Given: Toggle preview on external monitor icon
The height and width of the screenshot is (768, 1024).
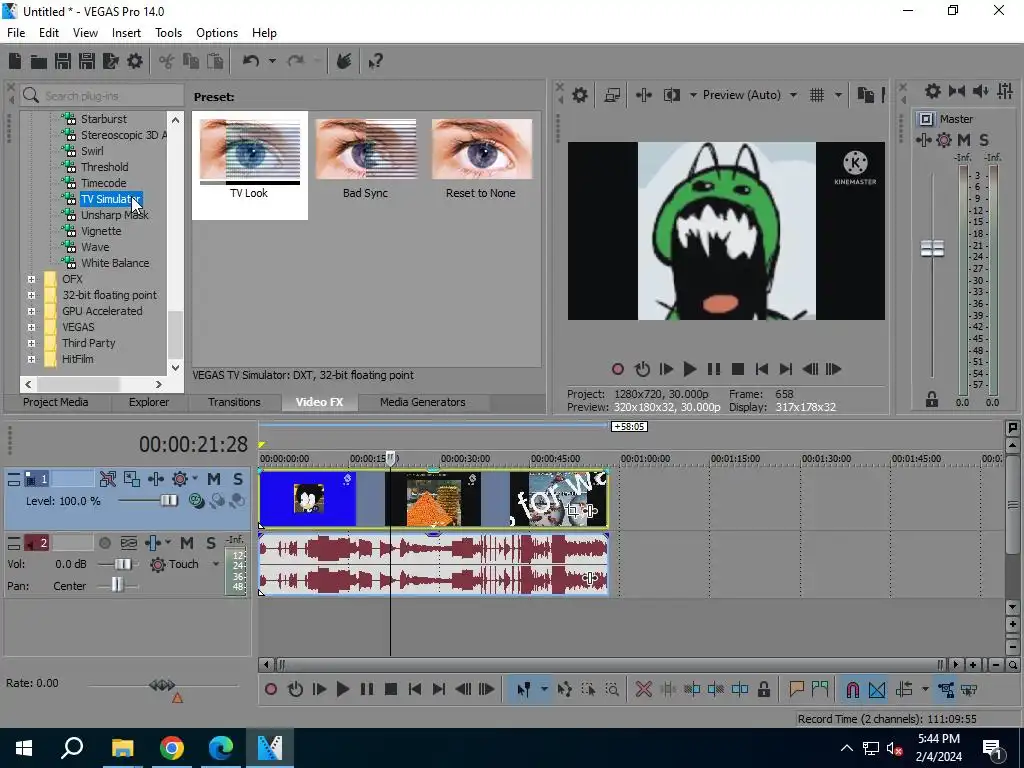Looking at the screenshot, I should (612, 95).
